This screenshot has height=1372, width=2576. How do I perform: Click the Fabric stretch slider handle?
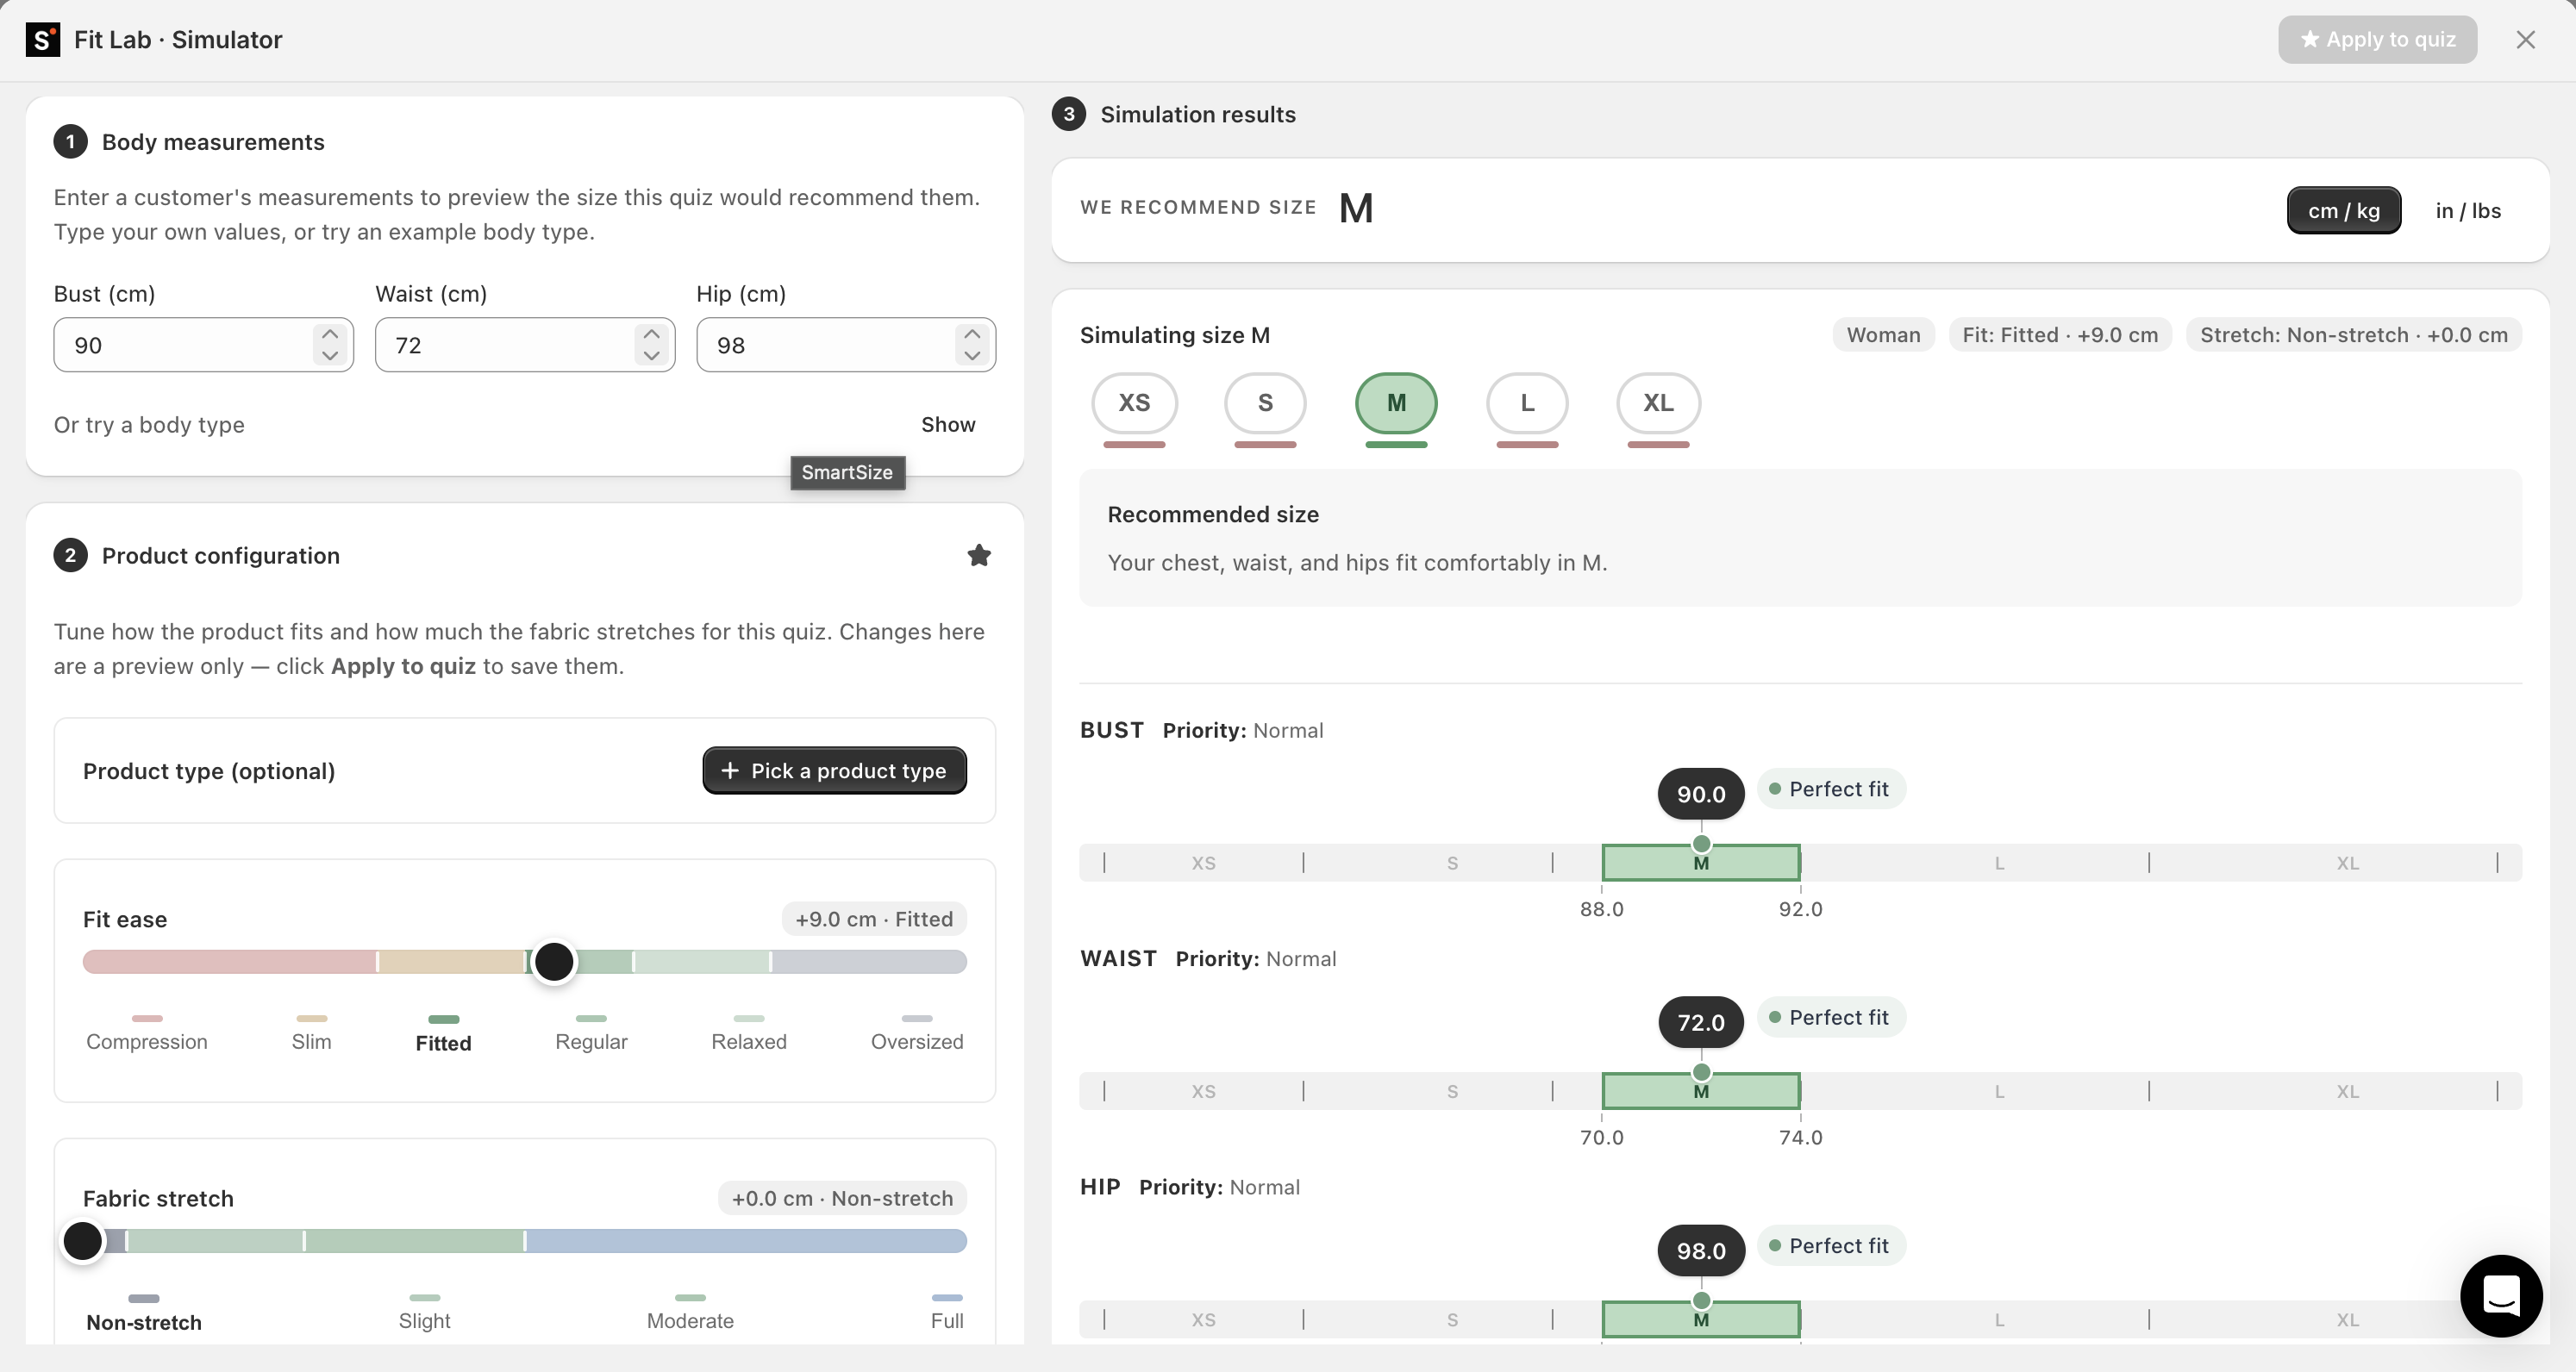(83, 1241)
